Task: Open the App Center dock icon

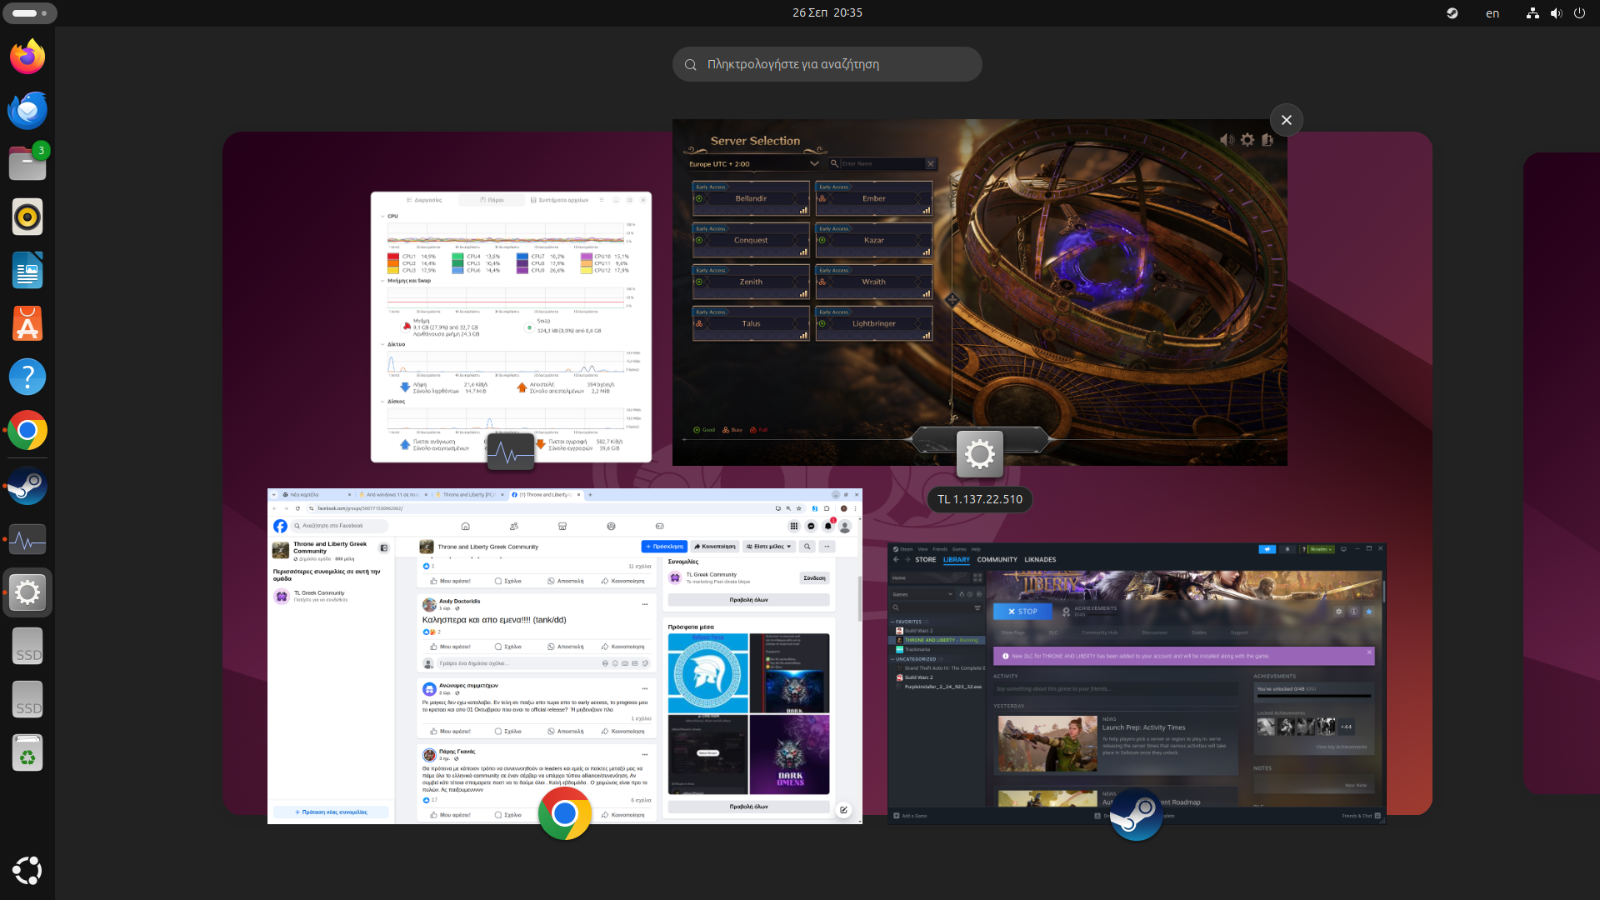Action: pos(28,324)
